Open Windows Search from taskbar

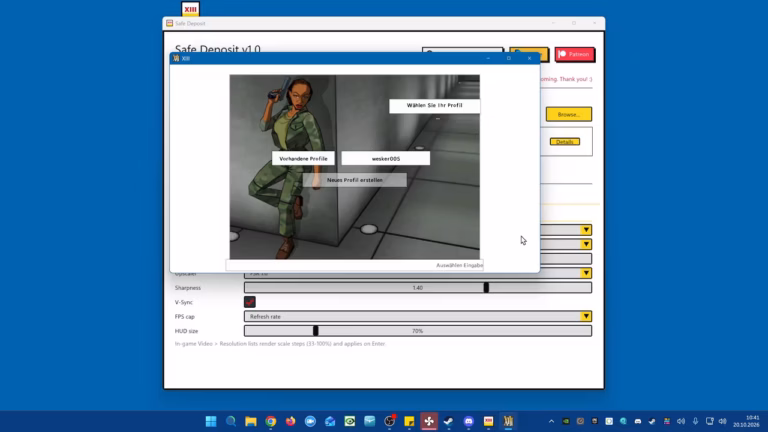point(231,421)
